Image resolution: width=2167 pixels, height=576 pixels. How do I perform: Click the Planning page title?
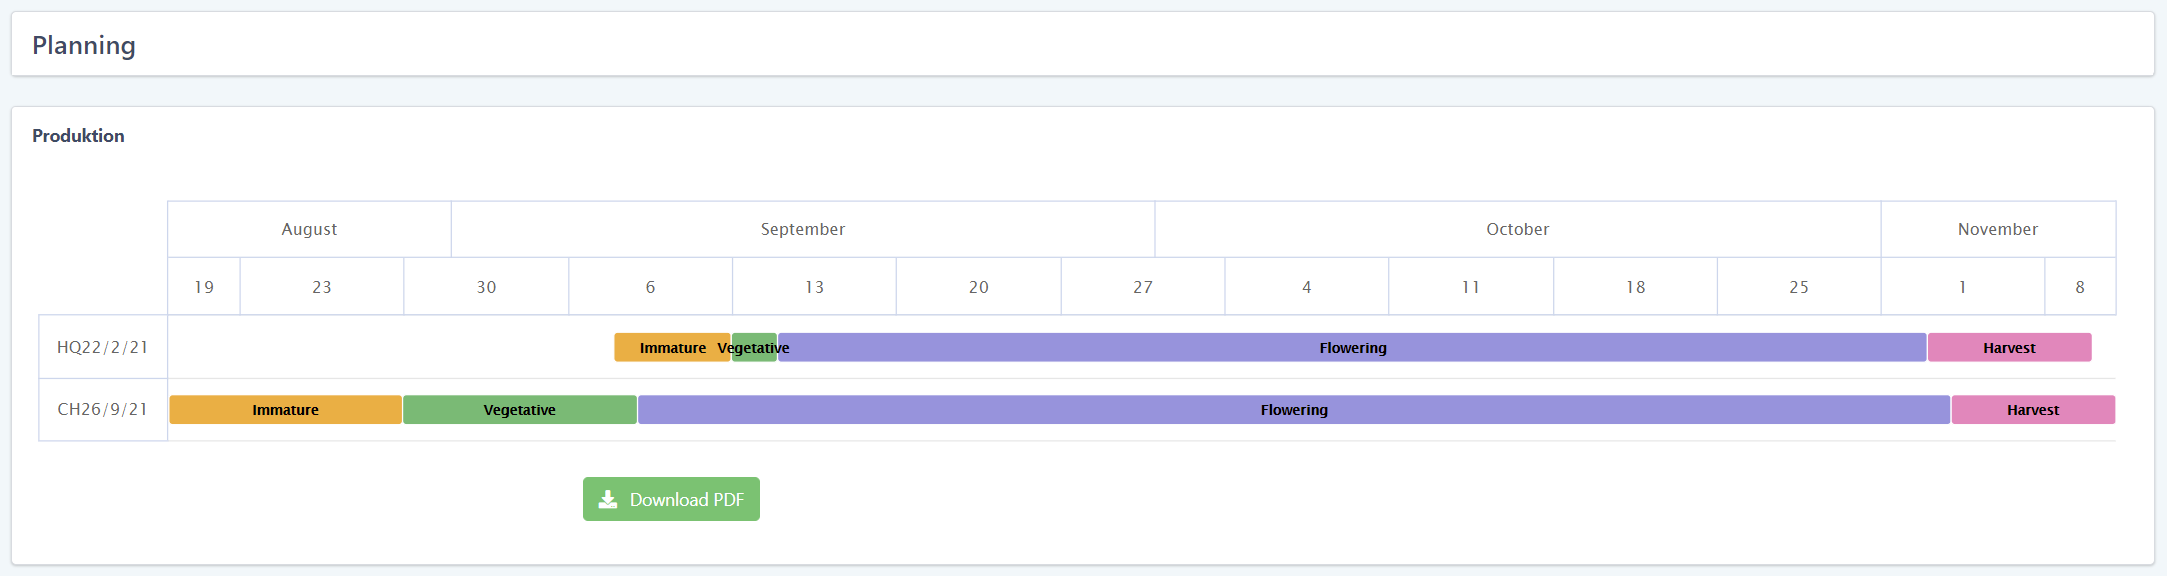(84, 45)
